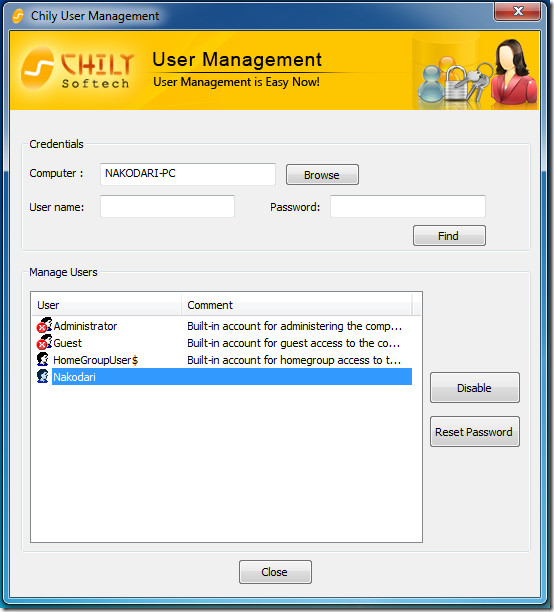Reset password for selected user
Screen dimensions: 554x612
(474, 432)
